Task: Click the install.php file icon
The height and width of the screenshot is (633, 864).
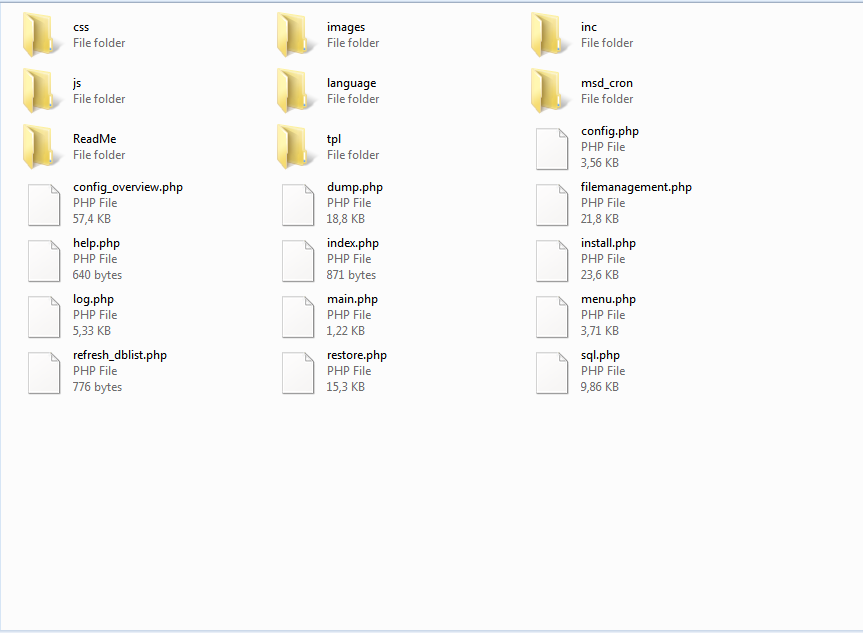Action: (552, 261)
